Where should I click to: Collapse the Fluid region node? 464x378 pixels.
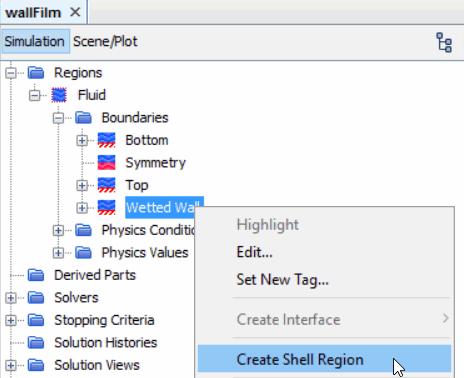(x=34, y=96)
